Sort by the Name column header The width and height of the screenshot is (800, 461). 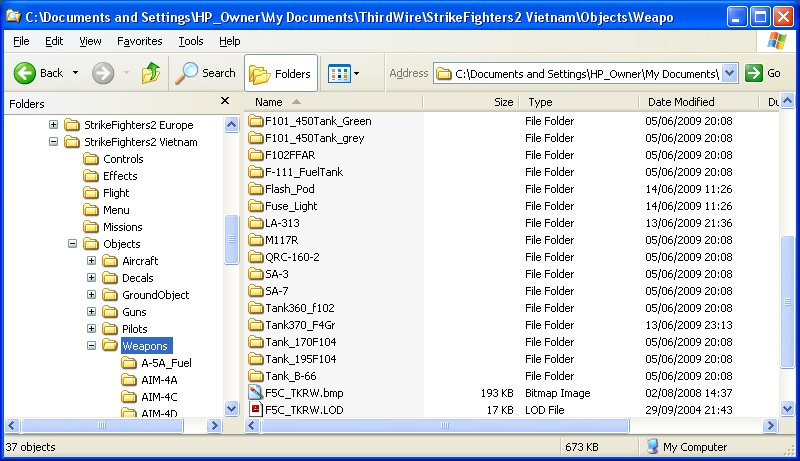click(334, 102)
